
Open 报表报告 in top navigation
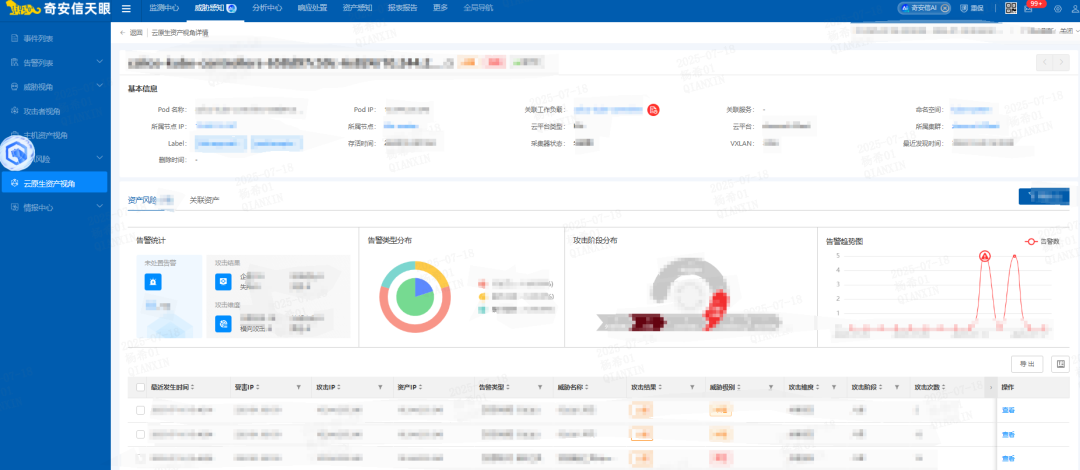tap(402, 8)
